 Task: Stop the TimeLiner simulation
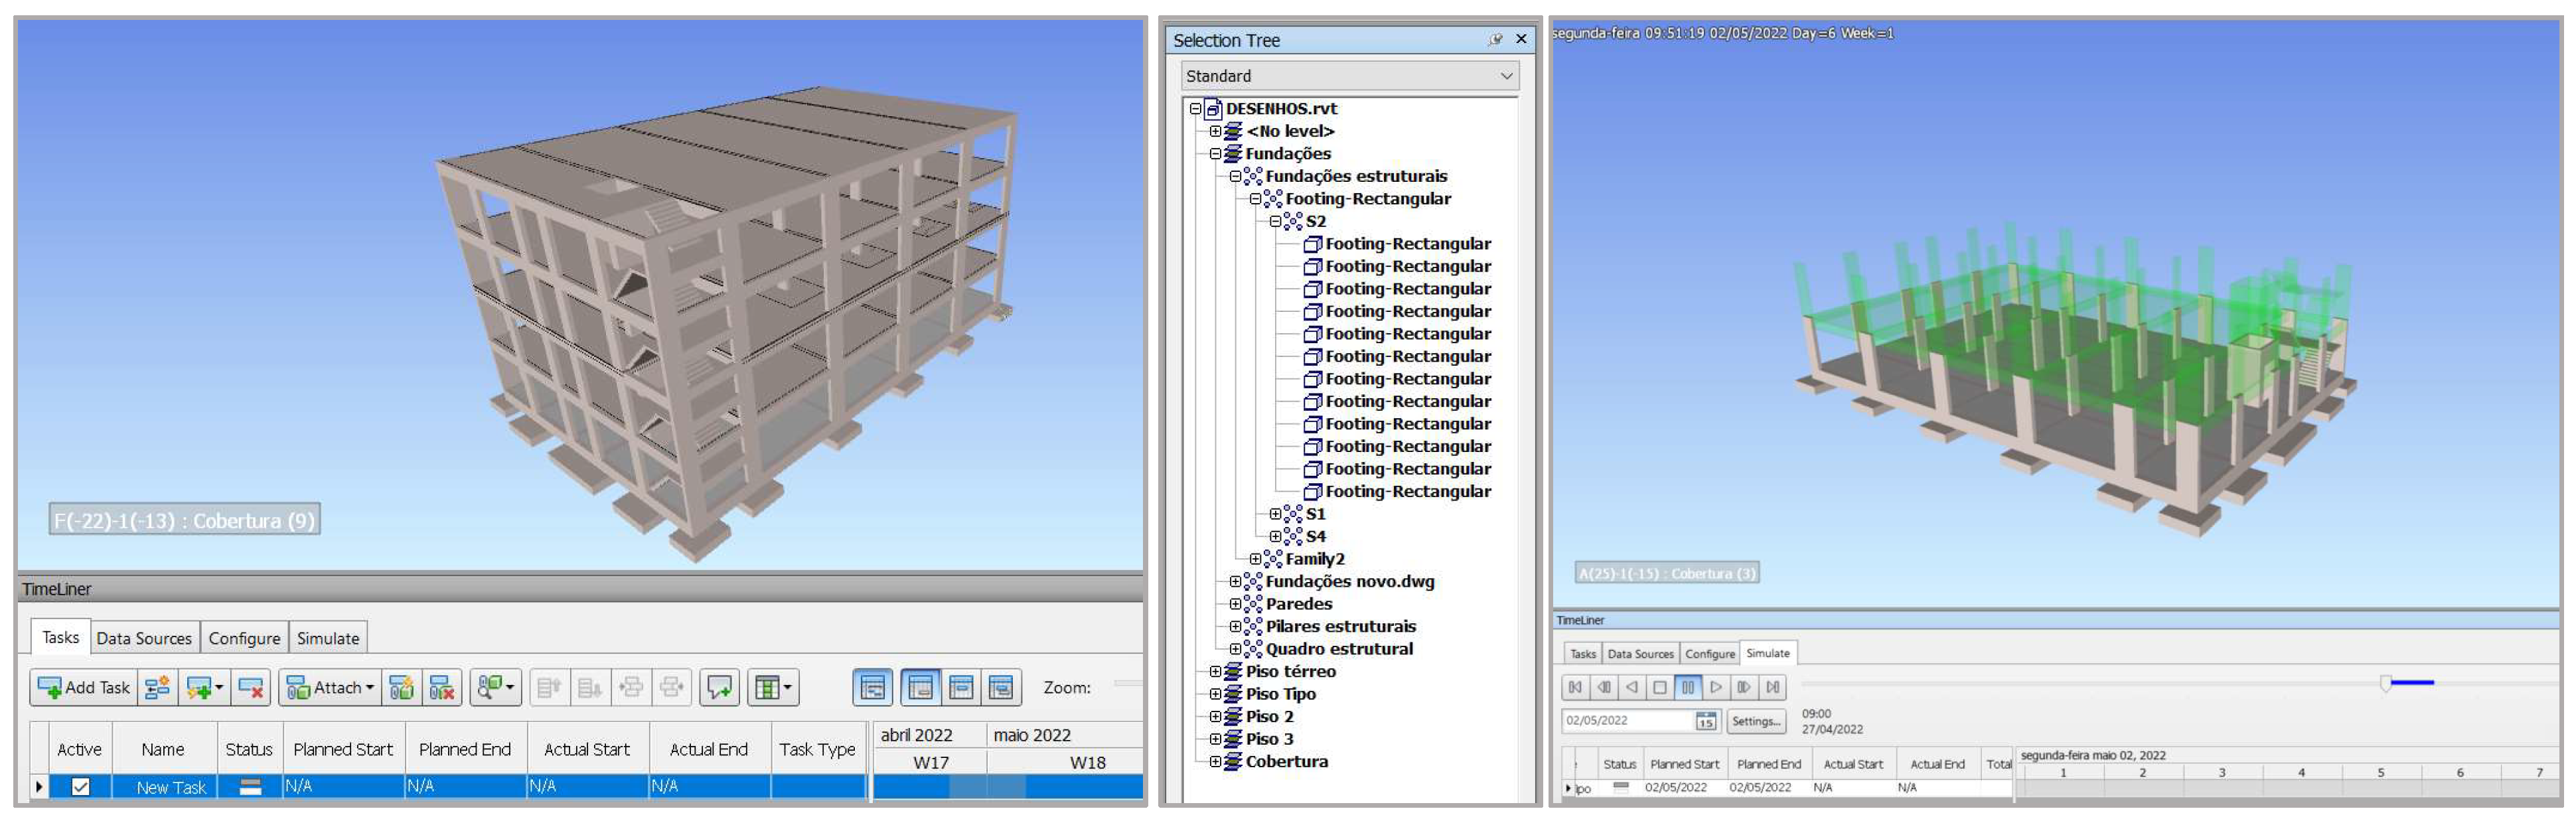pyautogui.click(x=1660, y=687)
